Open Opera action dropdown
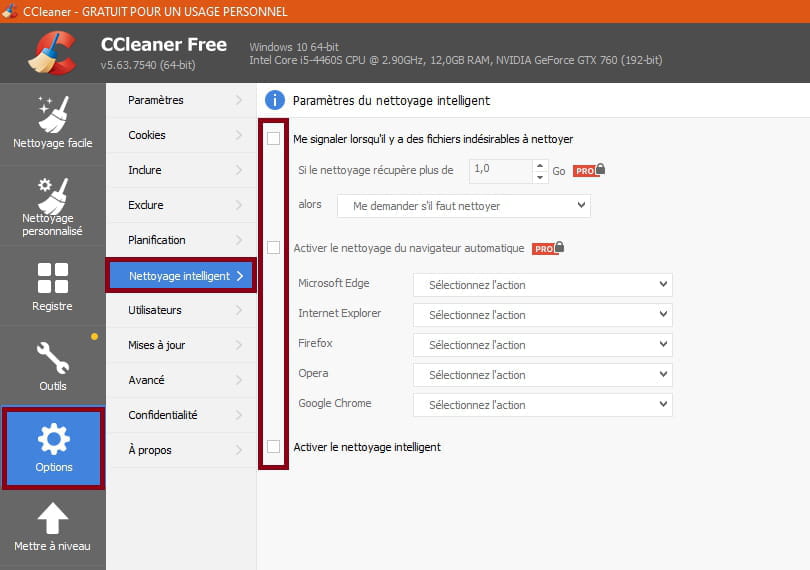The height and width of the screenshot is (570, 810). (542, 375)
